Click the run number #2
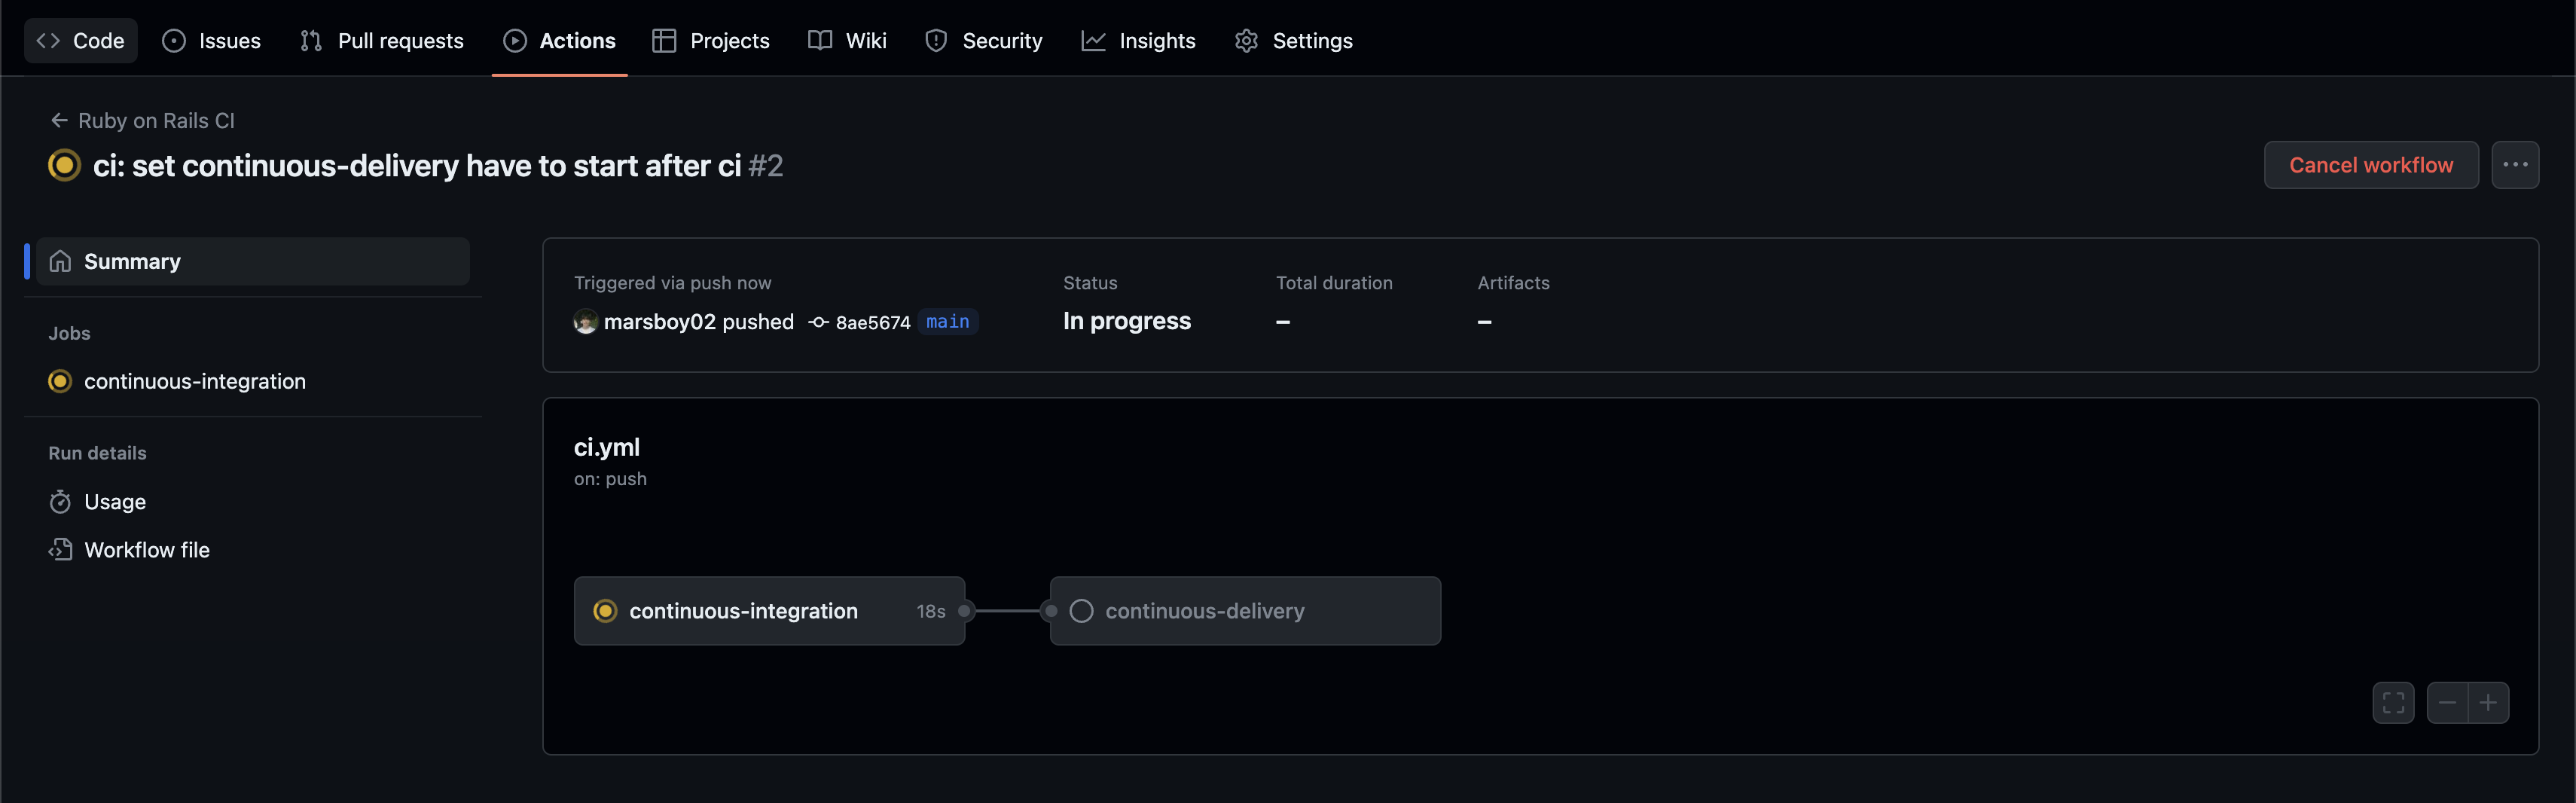Screen dimensions: 2576x803 pyautogui.click(x=765, y=165)
